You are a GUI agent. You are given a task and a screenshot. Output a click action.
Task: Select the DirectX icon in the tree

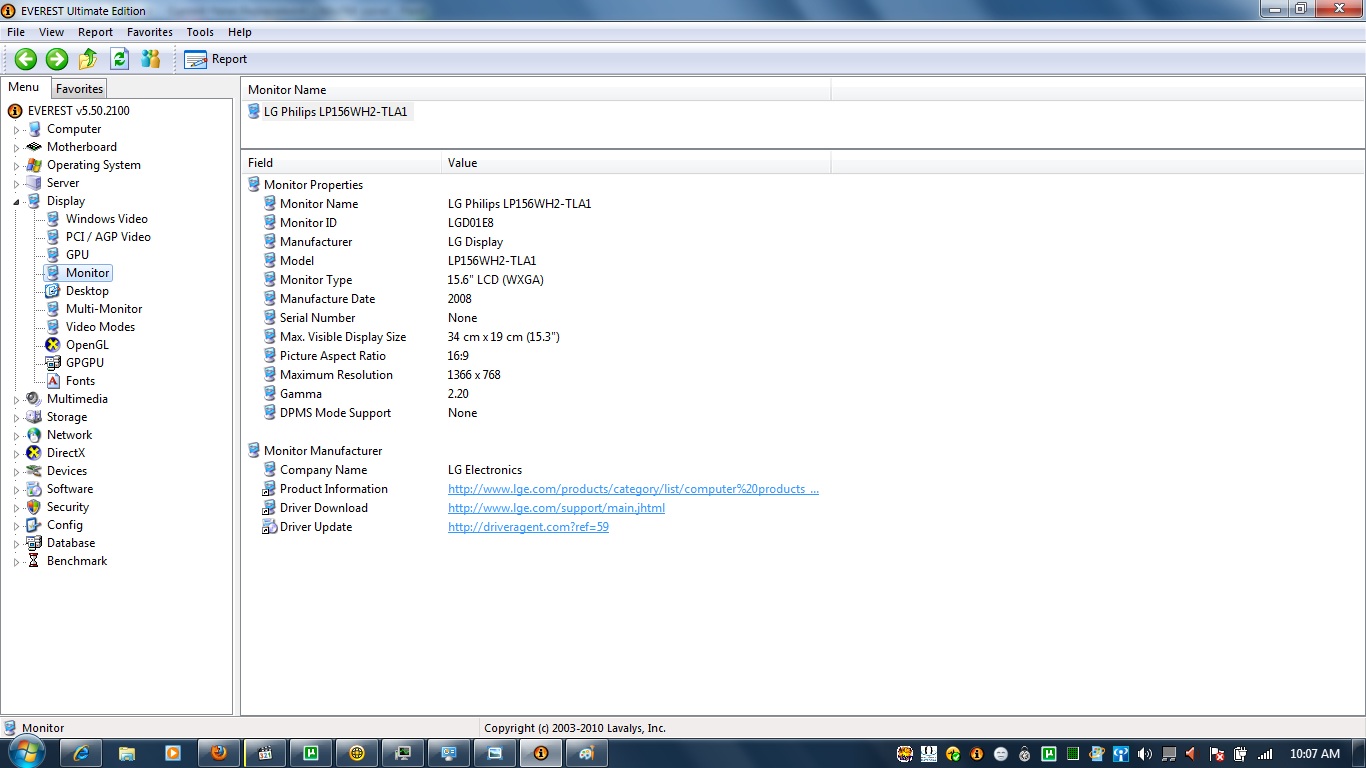(35, 453)
